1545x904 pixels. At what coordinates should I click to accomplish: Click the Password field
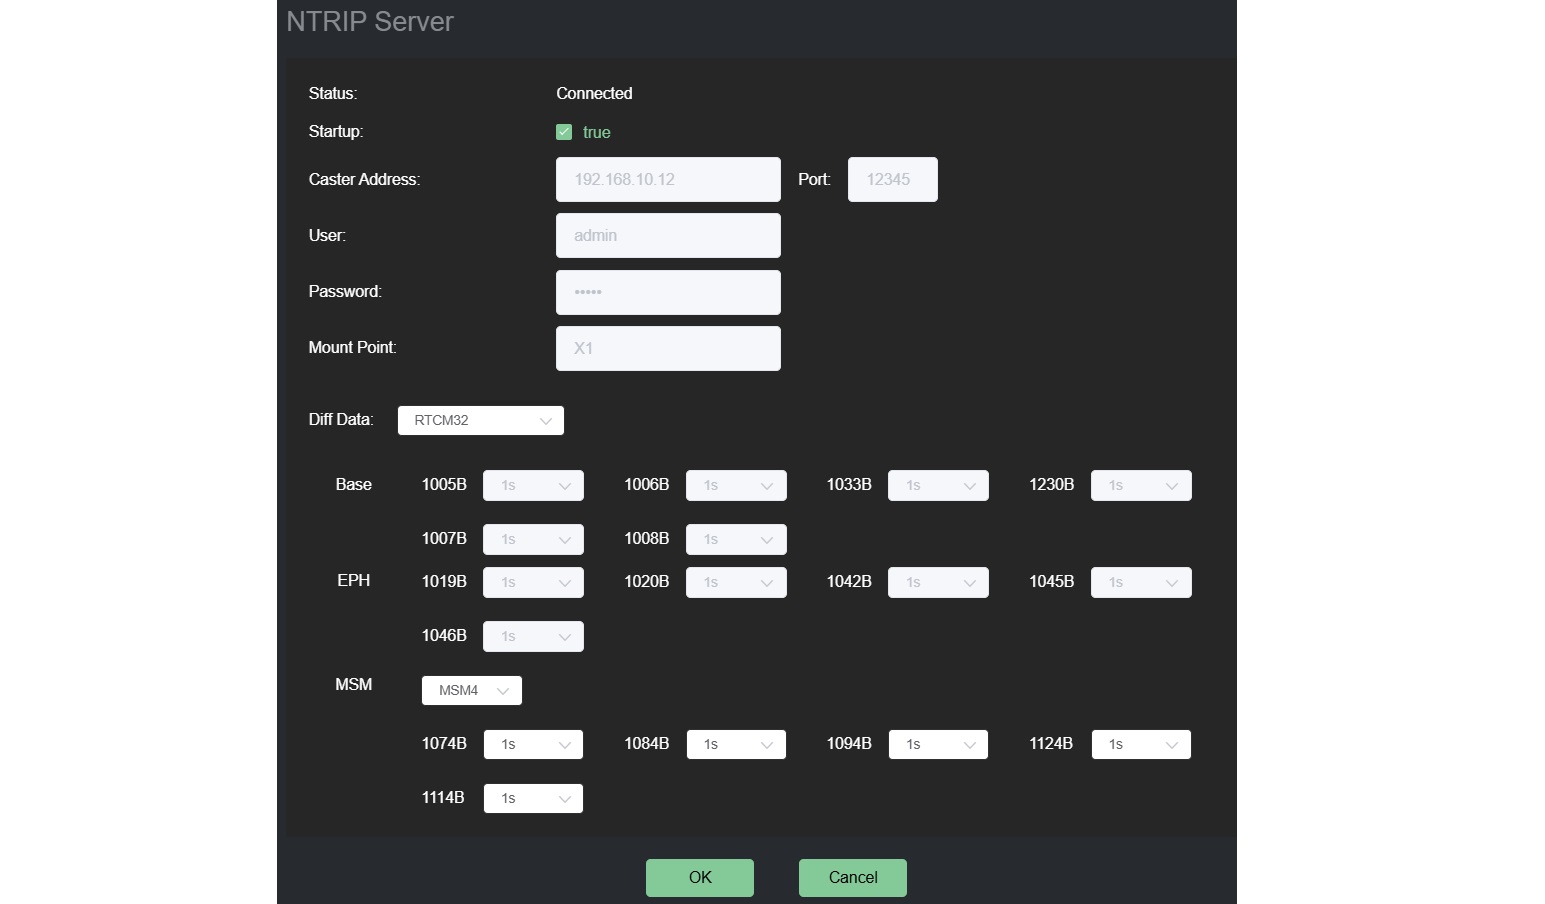667,292
